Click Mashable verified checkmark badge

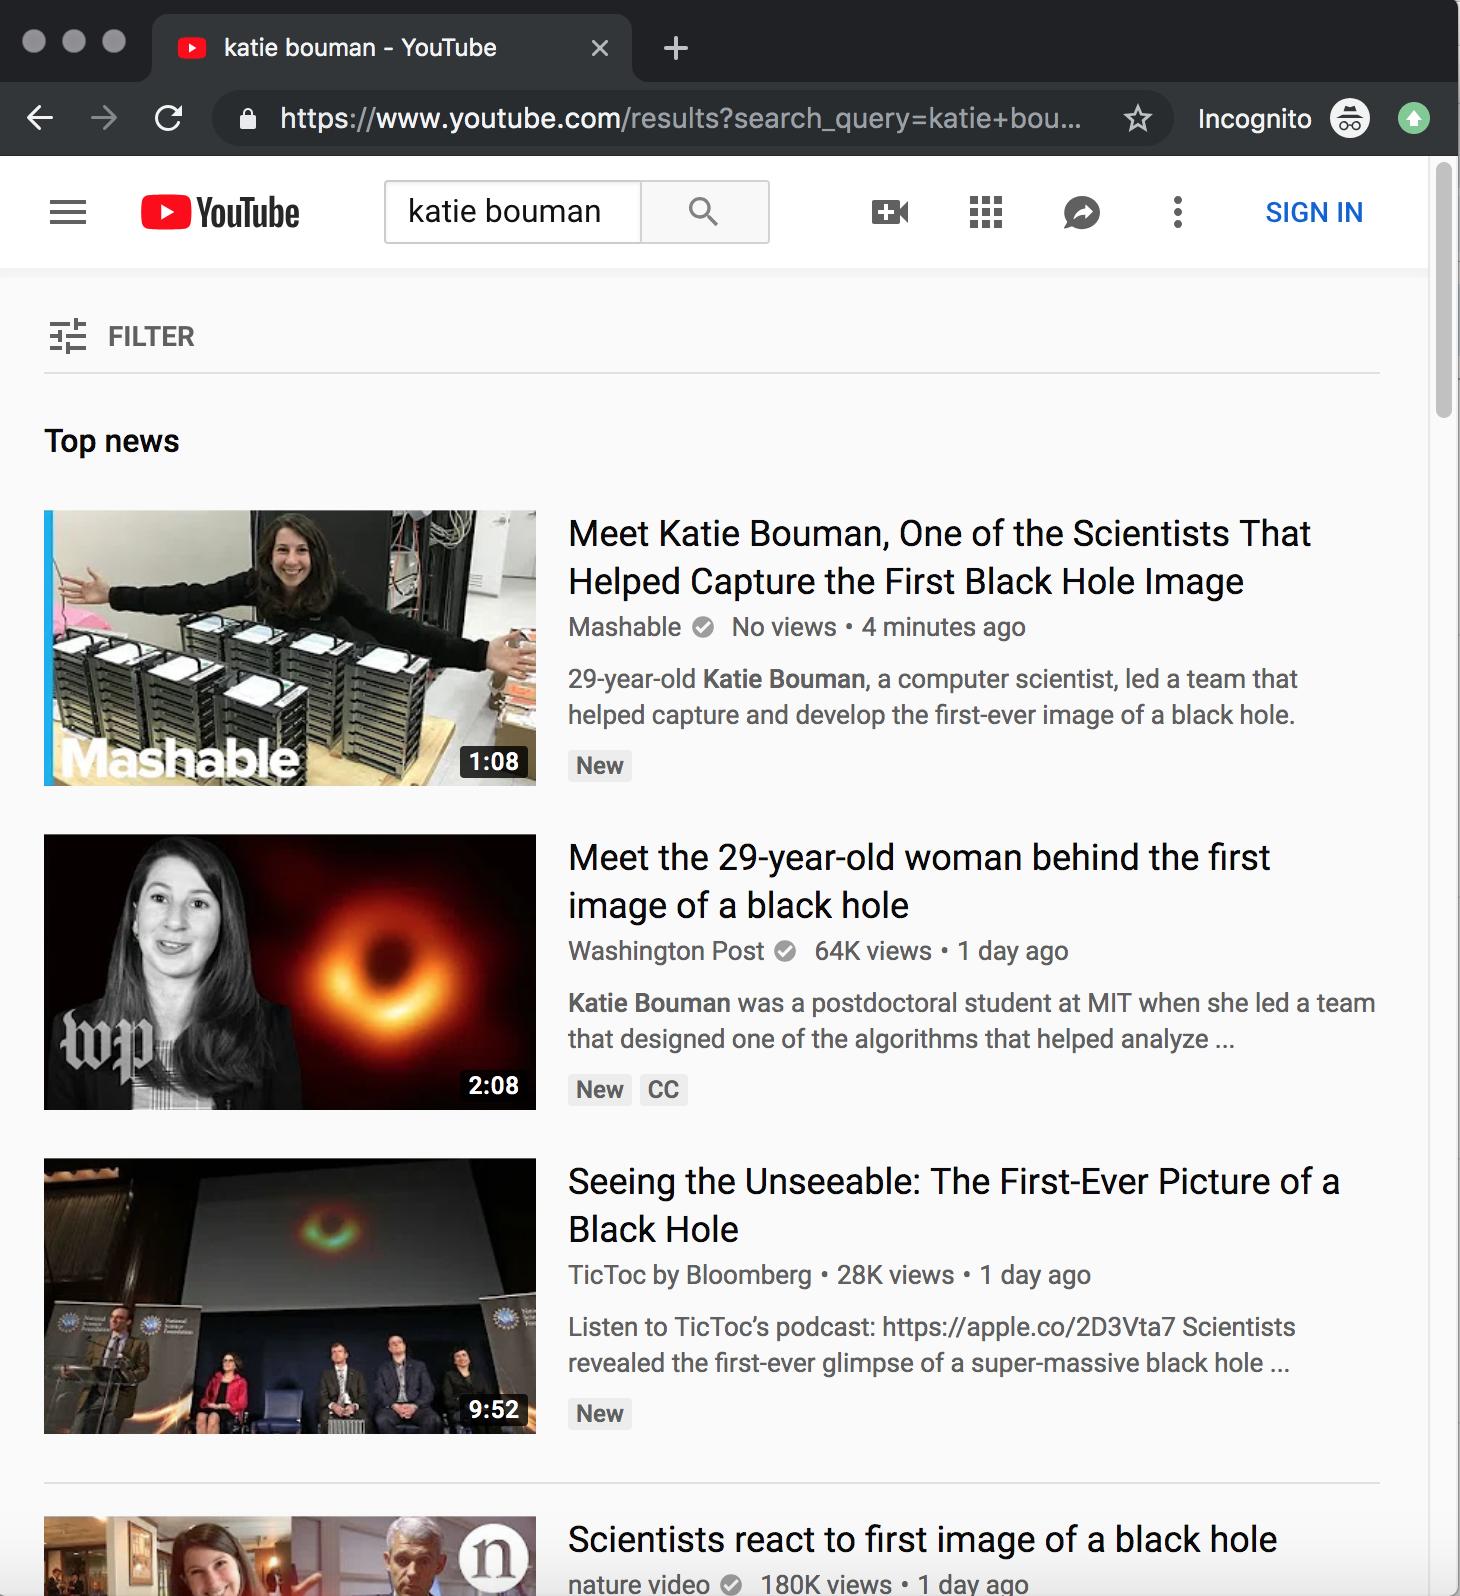[x=703, y=627]
